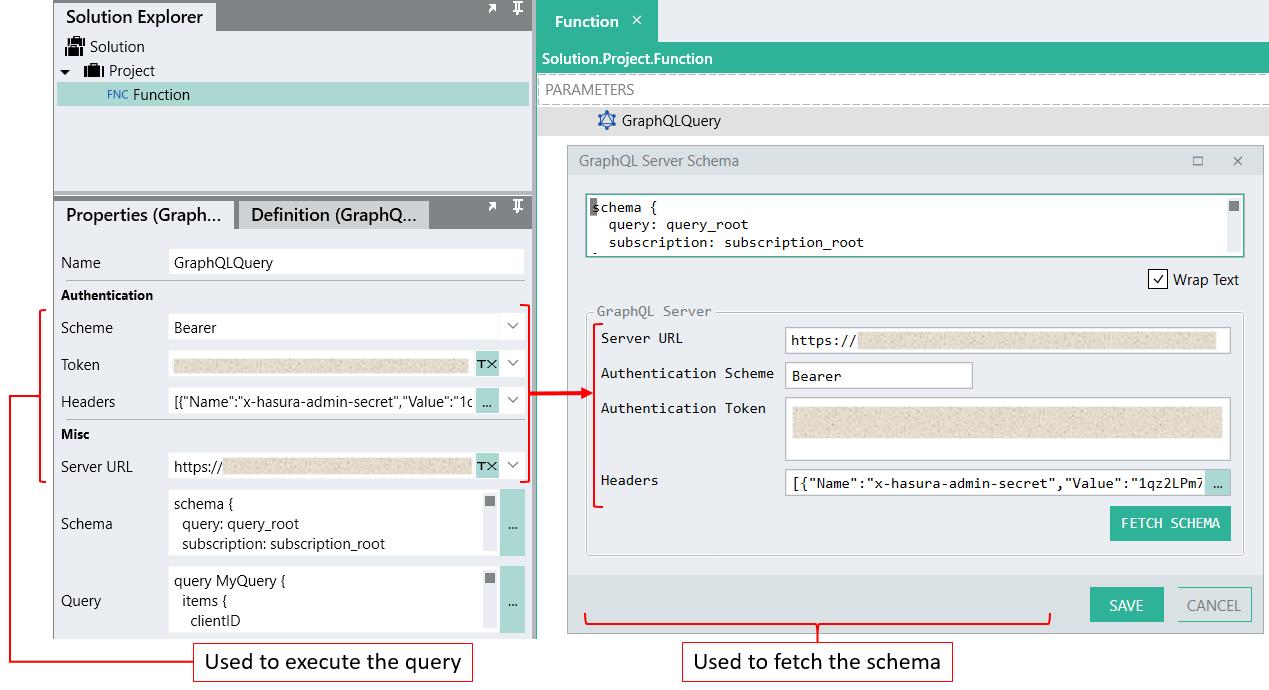
Task: Switch to the Definition (GraphQ...) tab
Action: coord(332,215)
